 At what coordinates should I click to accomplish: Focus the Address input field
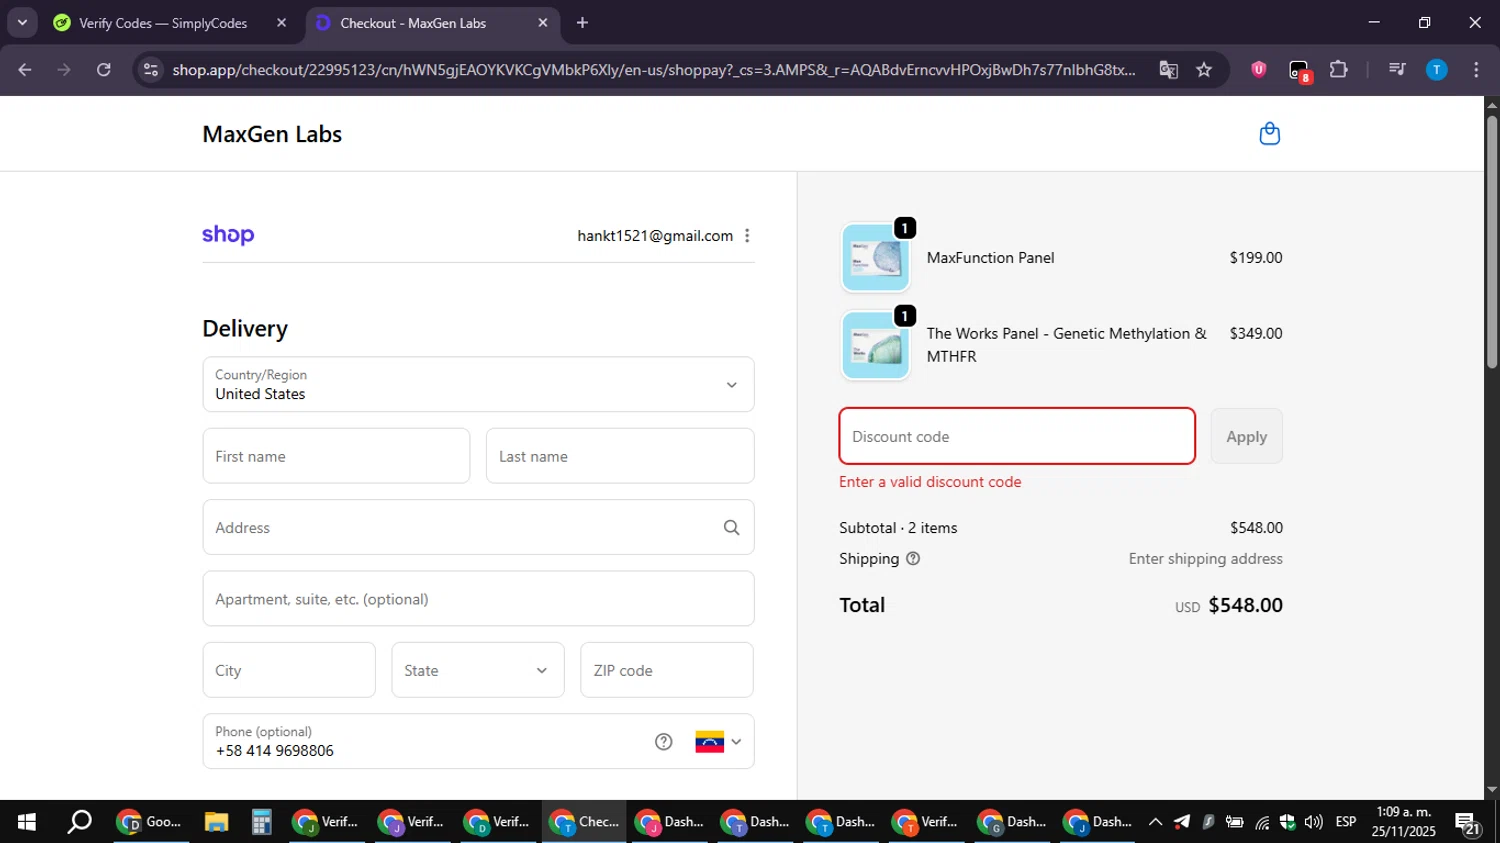[x=478, y=528]
